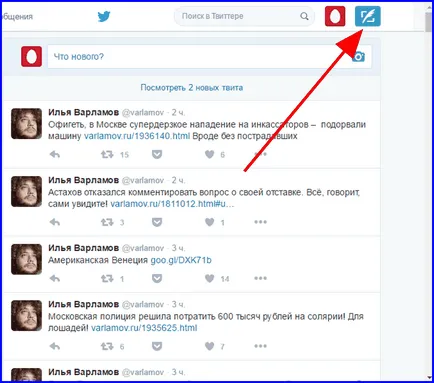The width and height of the screenshot is (434, 383).
Task: Click Илья Варламов name on инкассаторов tweet
Action: point(83,112)
